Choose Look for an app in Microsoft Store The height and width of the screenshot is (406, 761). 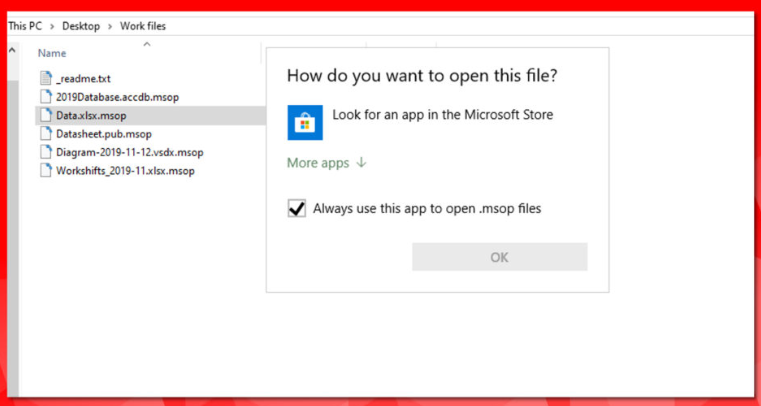point(442,115)
